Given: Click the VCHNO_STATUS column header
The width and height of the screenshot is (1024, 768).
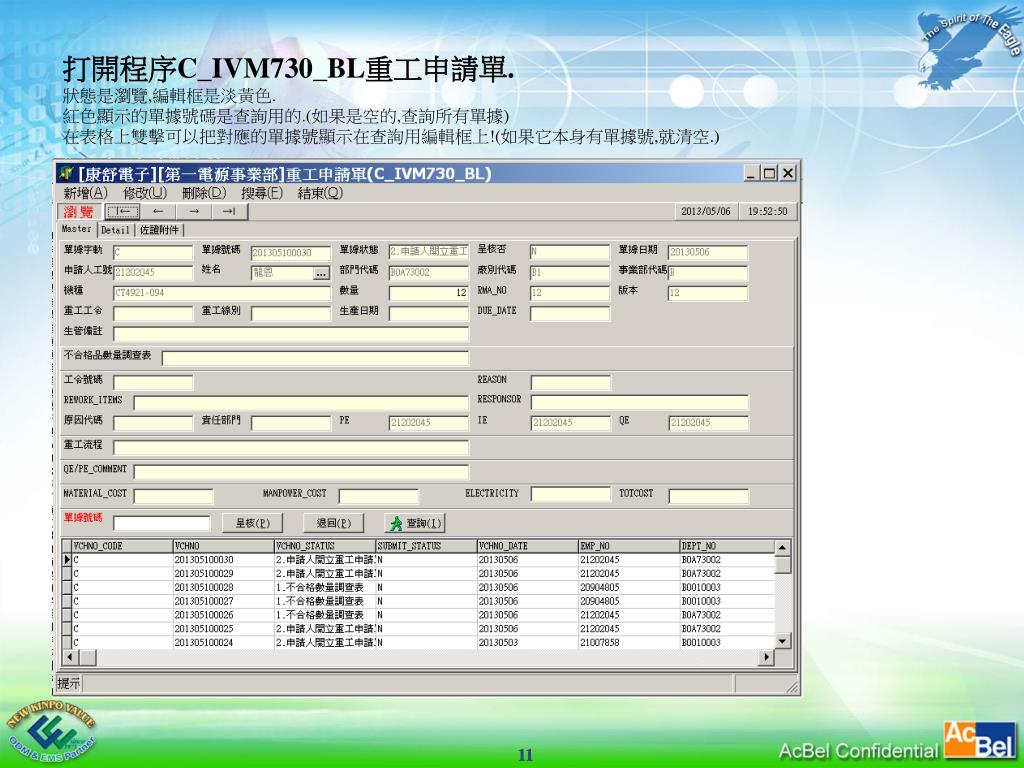Looking at the screenshot, I should (x=325, y=546).
